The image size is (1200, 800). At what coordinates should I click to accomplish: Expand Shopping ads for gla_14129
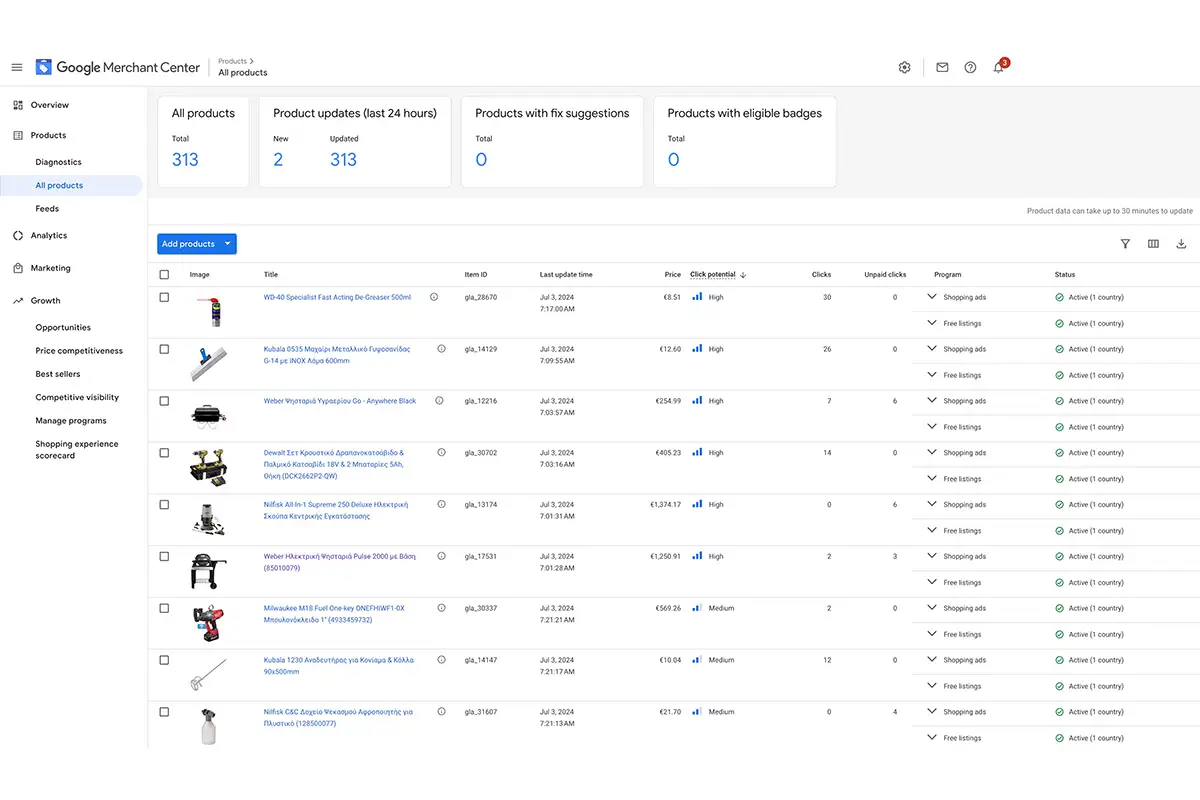932,349
